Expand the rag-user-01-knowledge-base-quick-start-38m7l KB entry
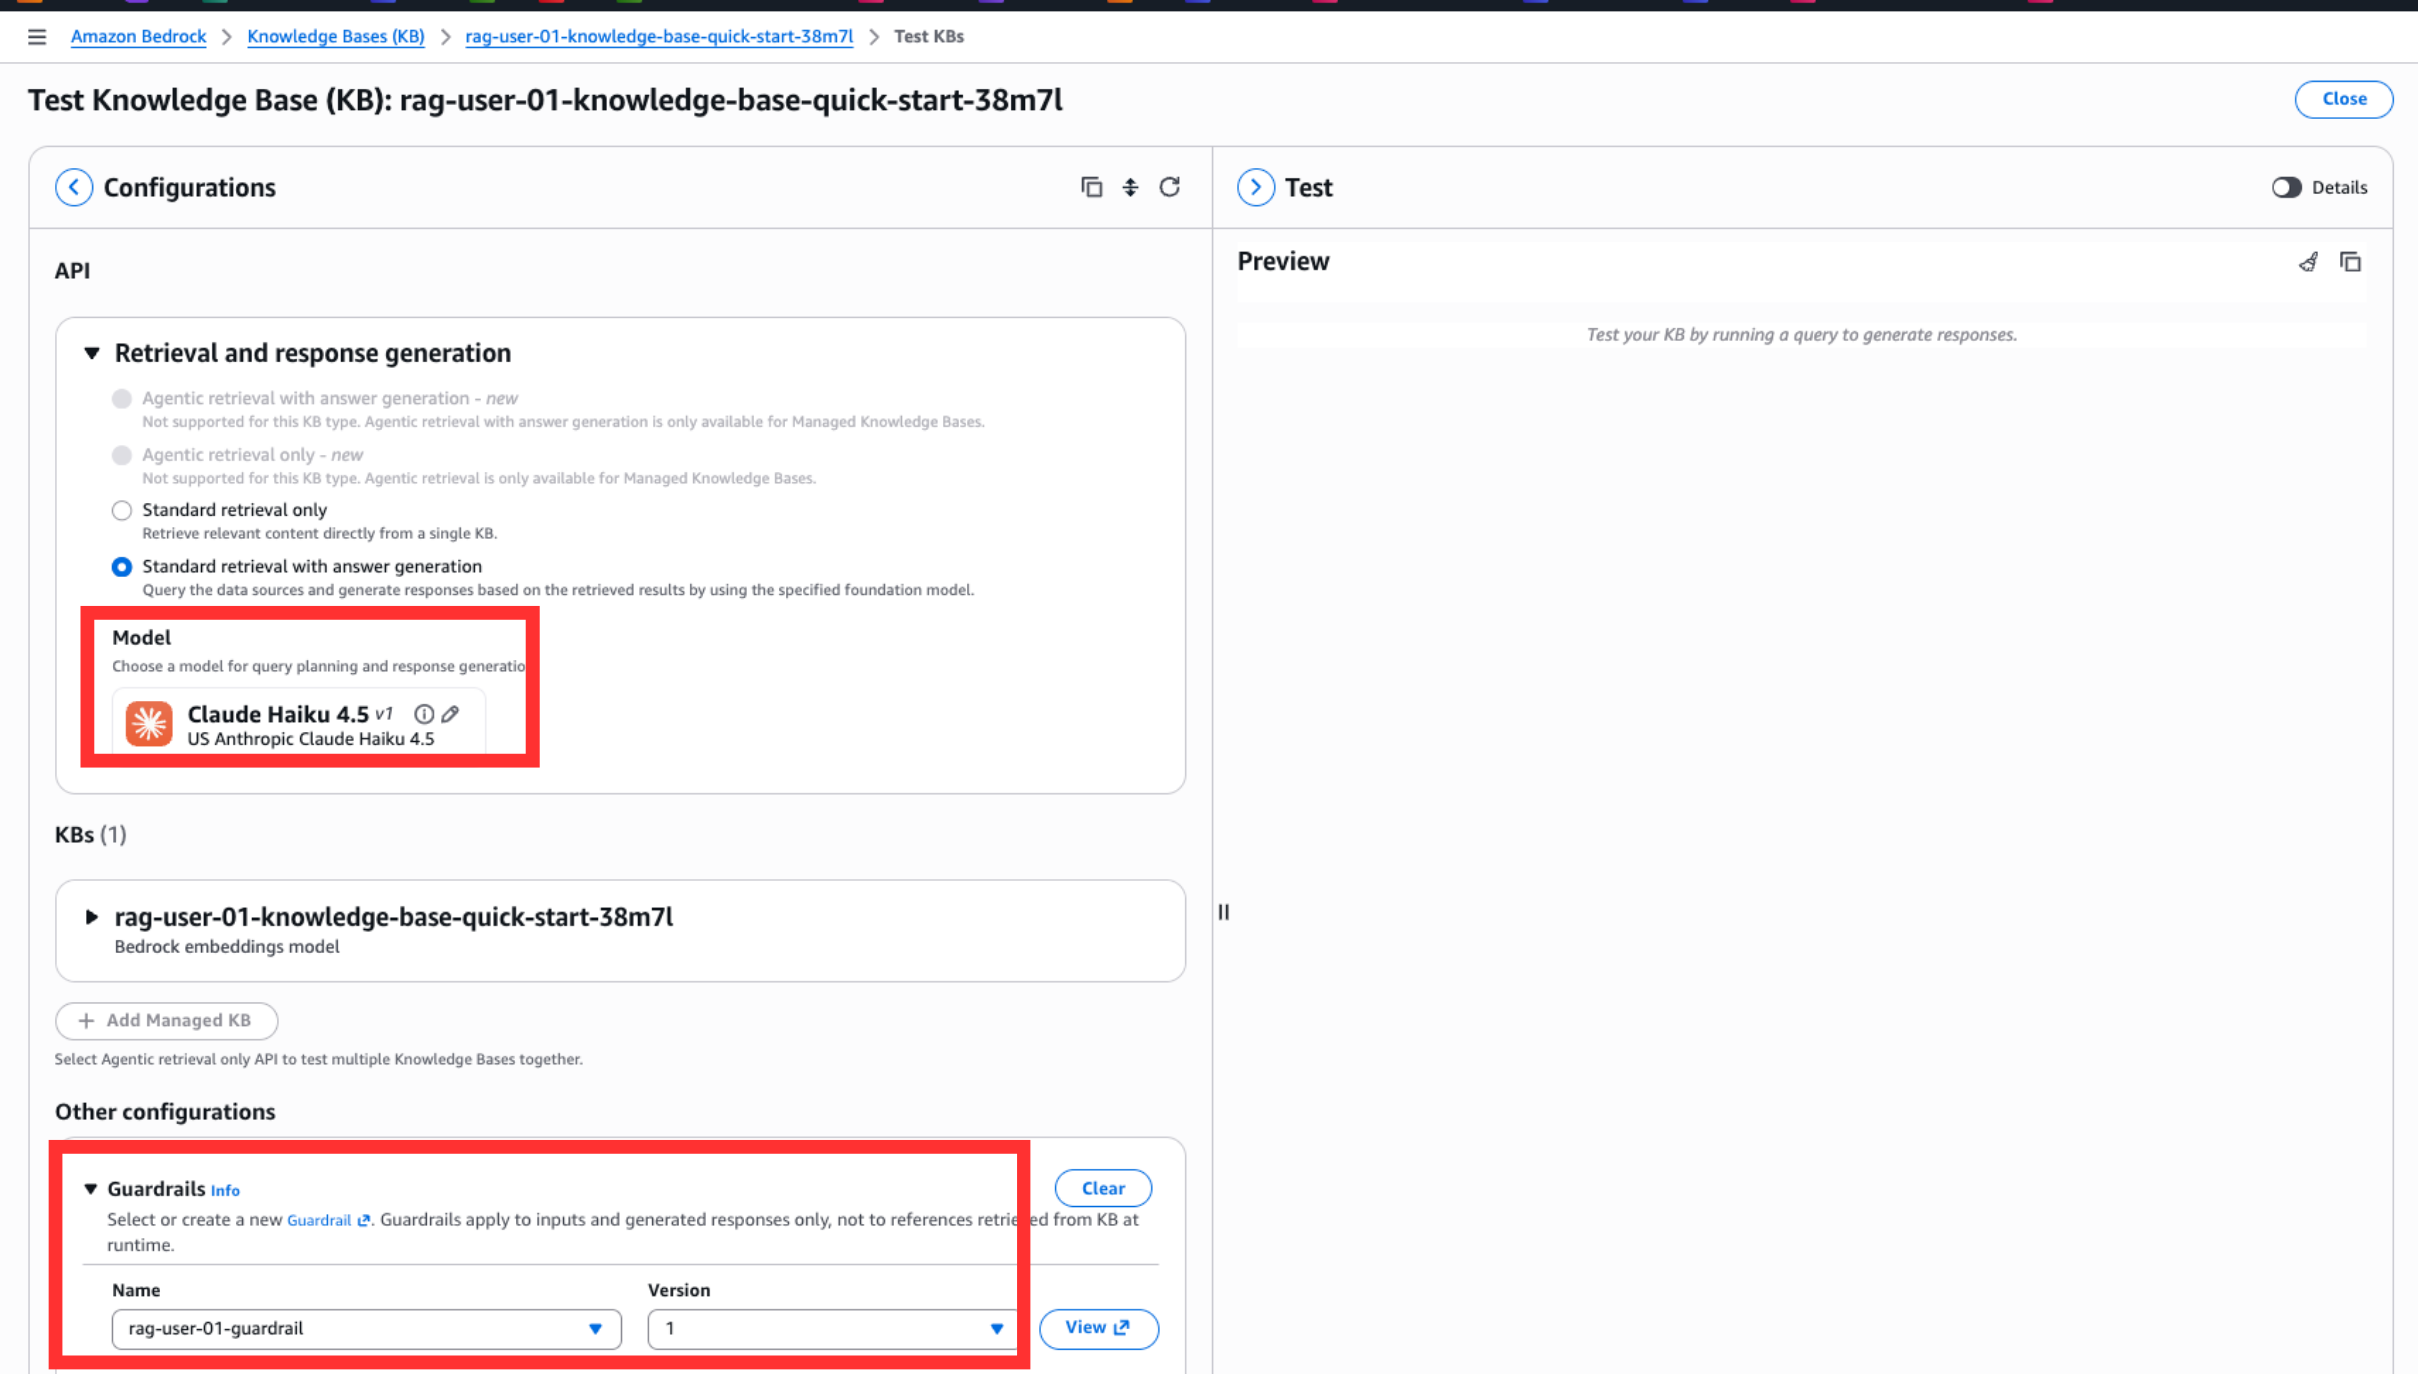2418x1374 pixels. pyautogui.click(x=92, y=917)
